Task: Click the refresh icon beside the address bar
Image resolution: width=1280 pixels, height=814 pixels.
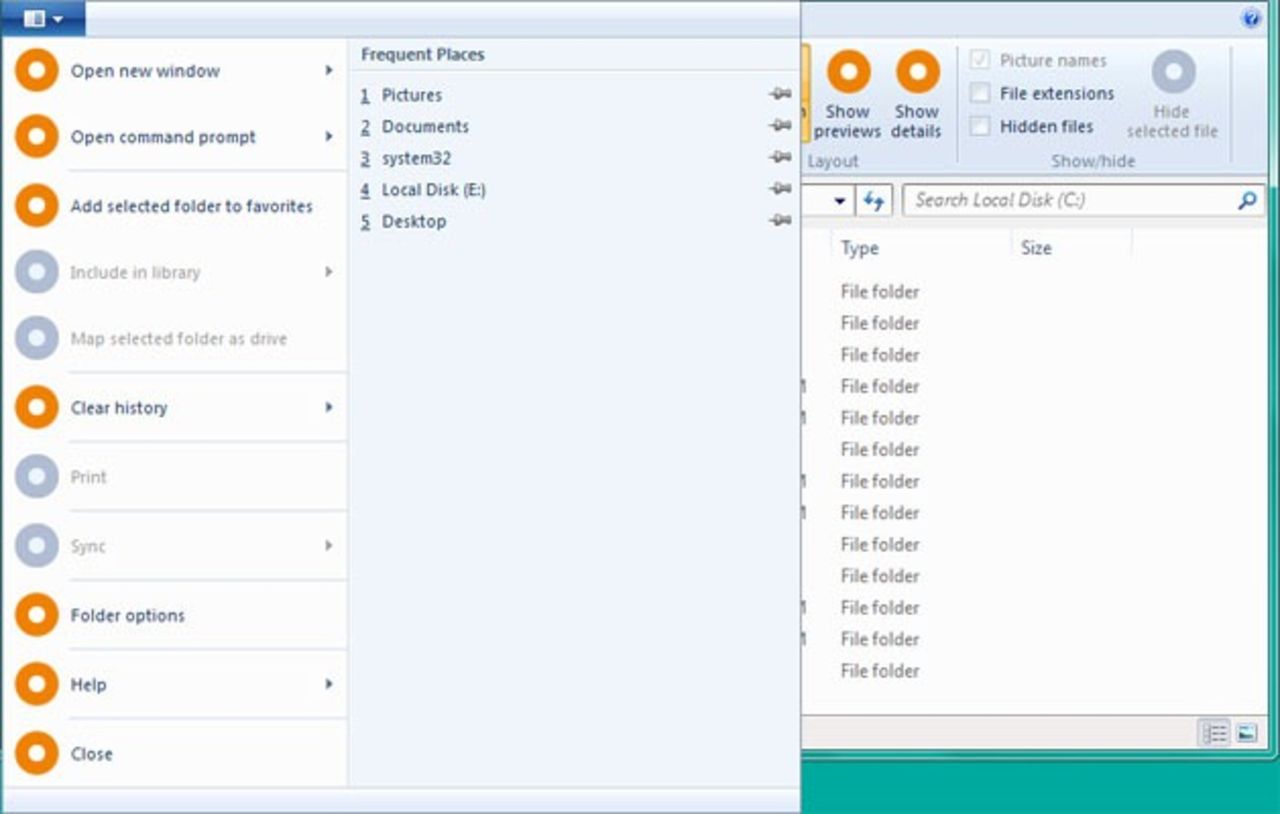Action: click(x=873, y=200)
